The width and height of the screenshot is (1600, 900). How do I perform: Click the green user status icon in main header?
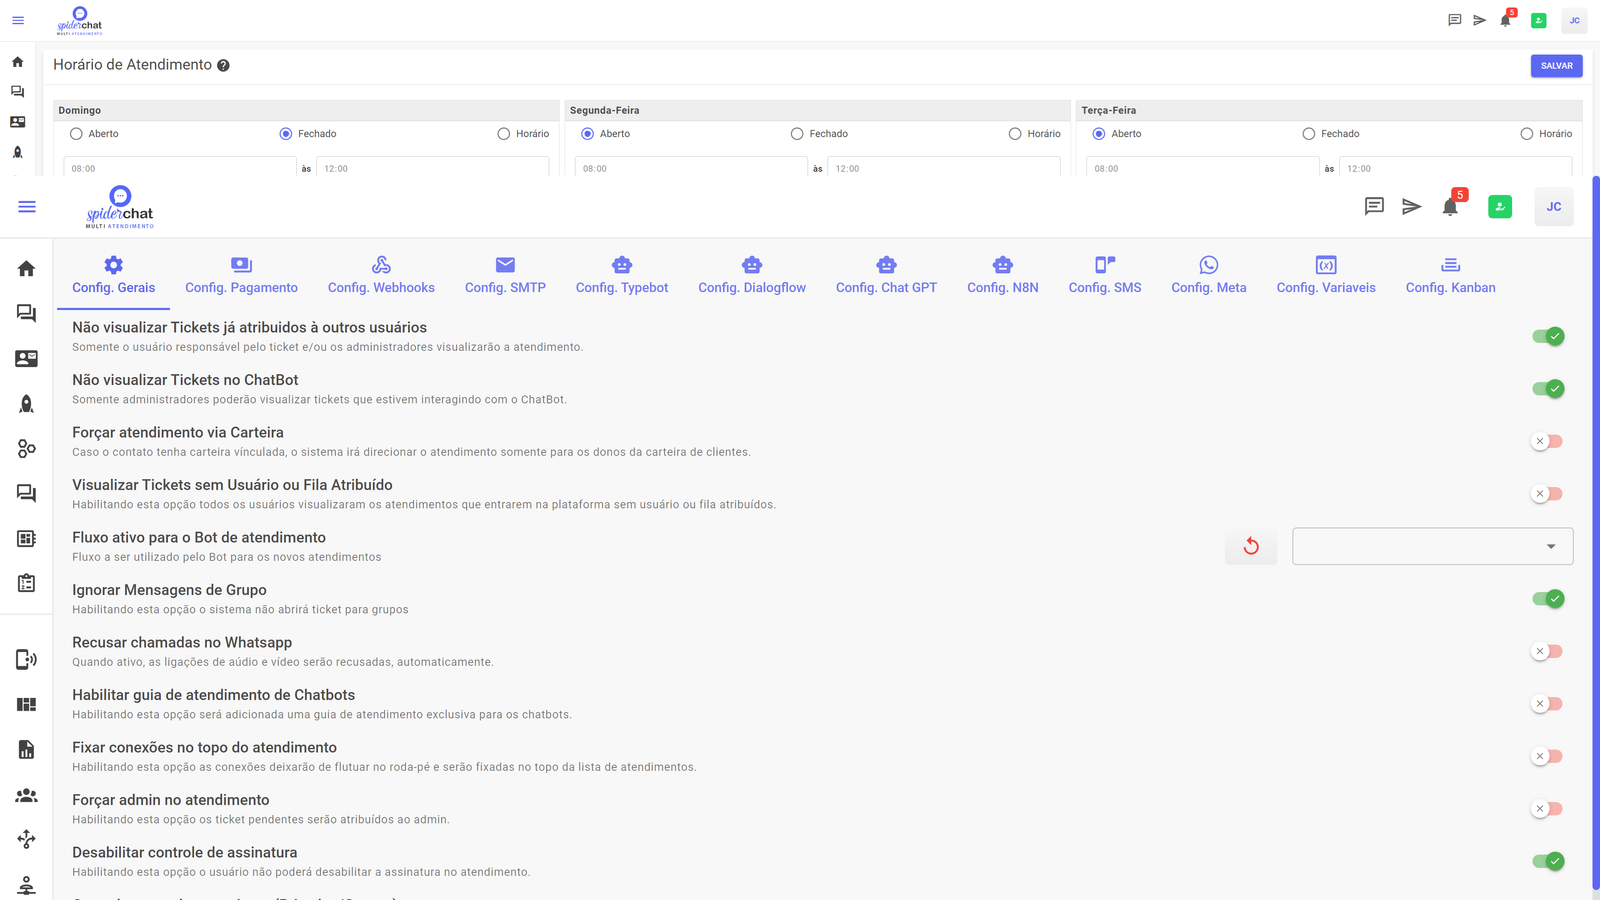pyautogui.click(x=1500, y=207)
